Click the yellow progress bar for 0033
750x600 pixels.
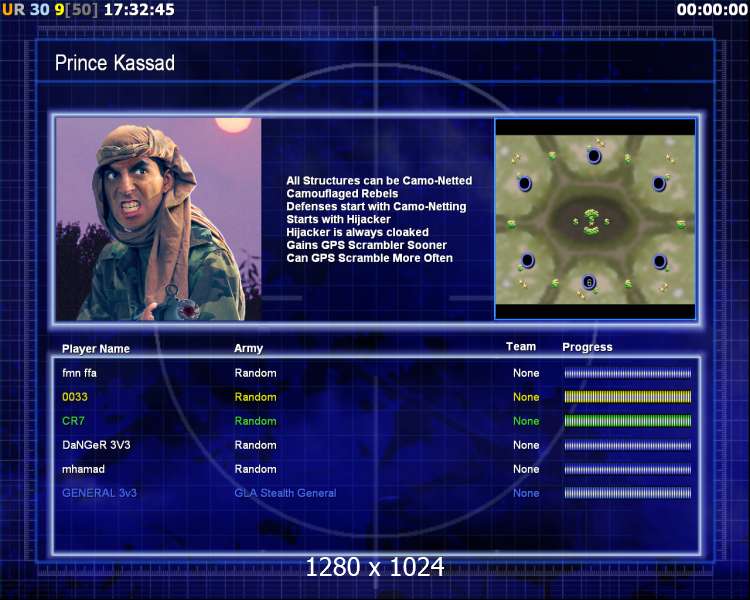(x=628, y=397)
